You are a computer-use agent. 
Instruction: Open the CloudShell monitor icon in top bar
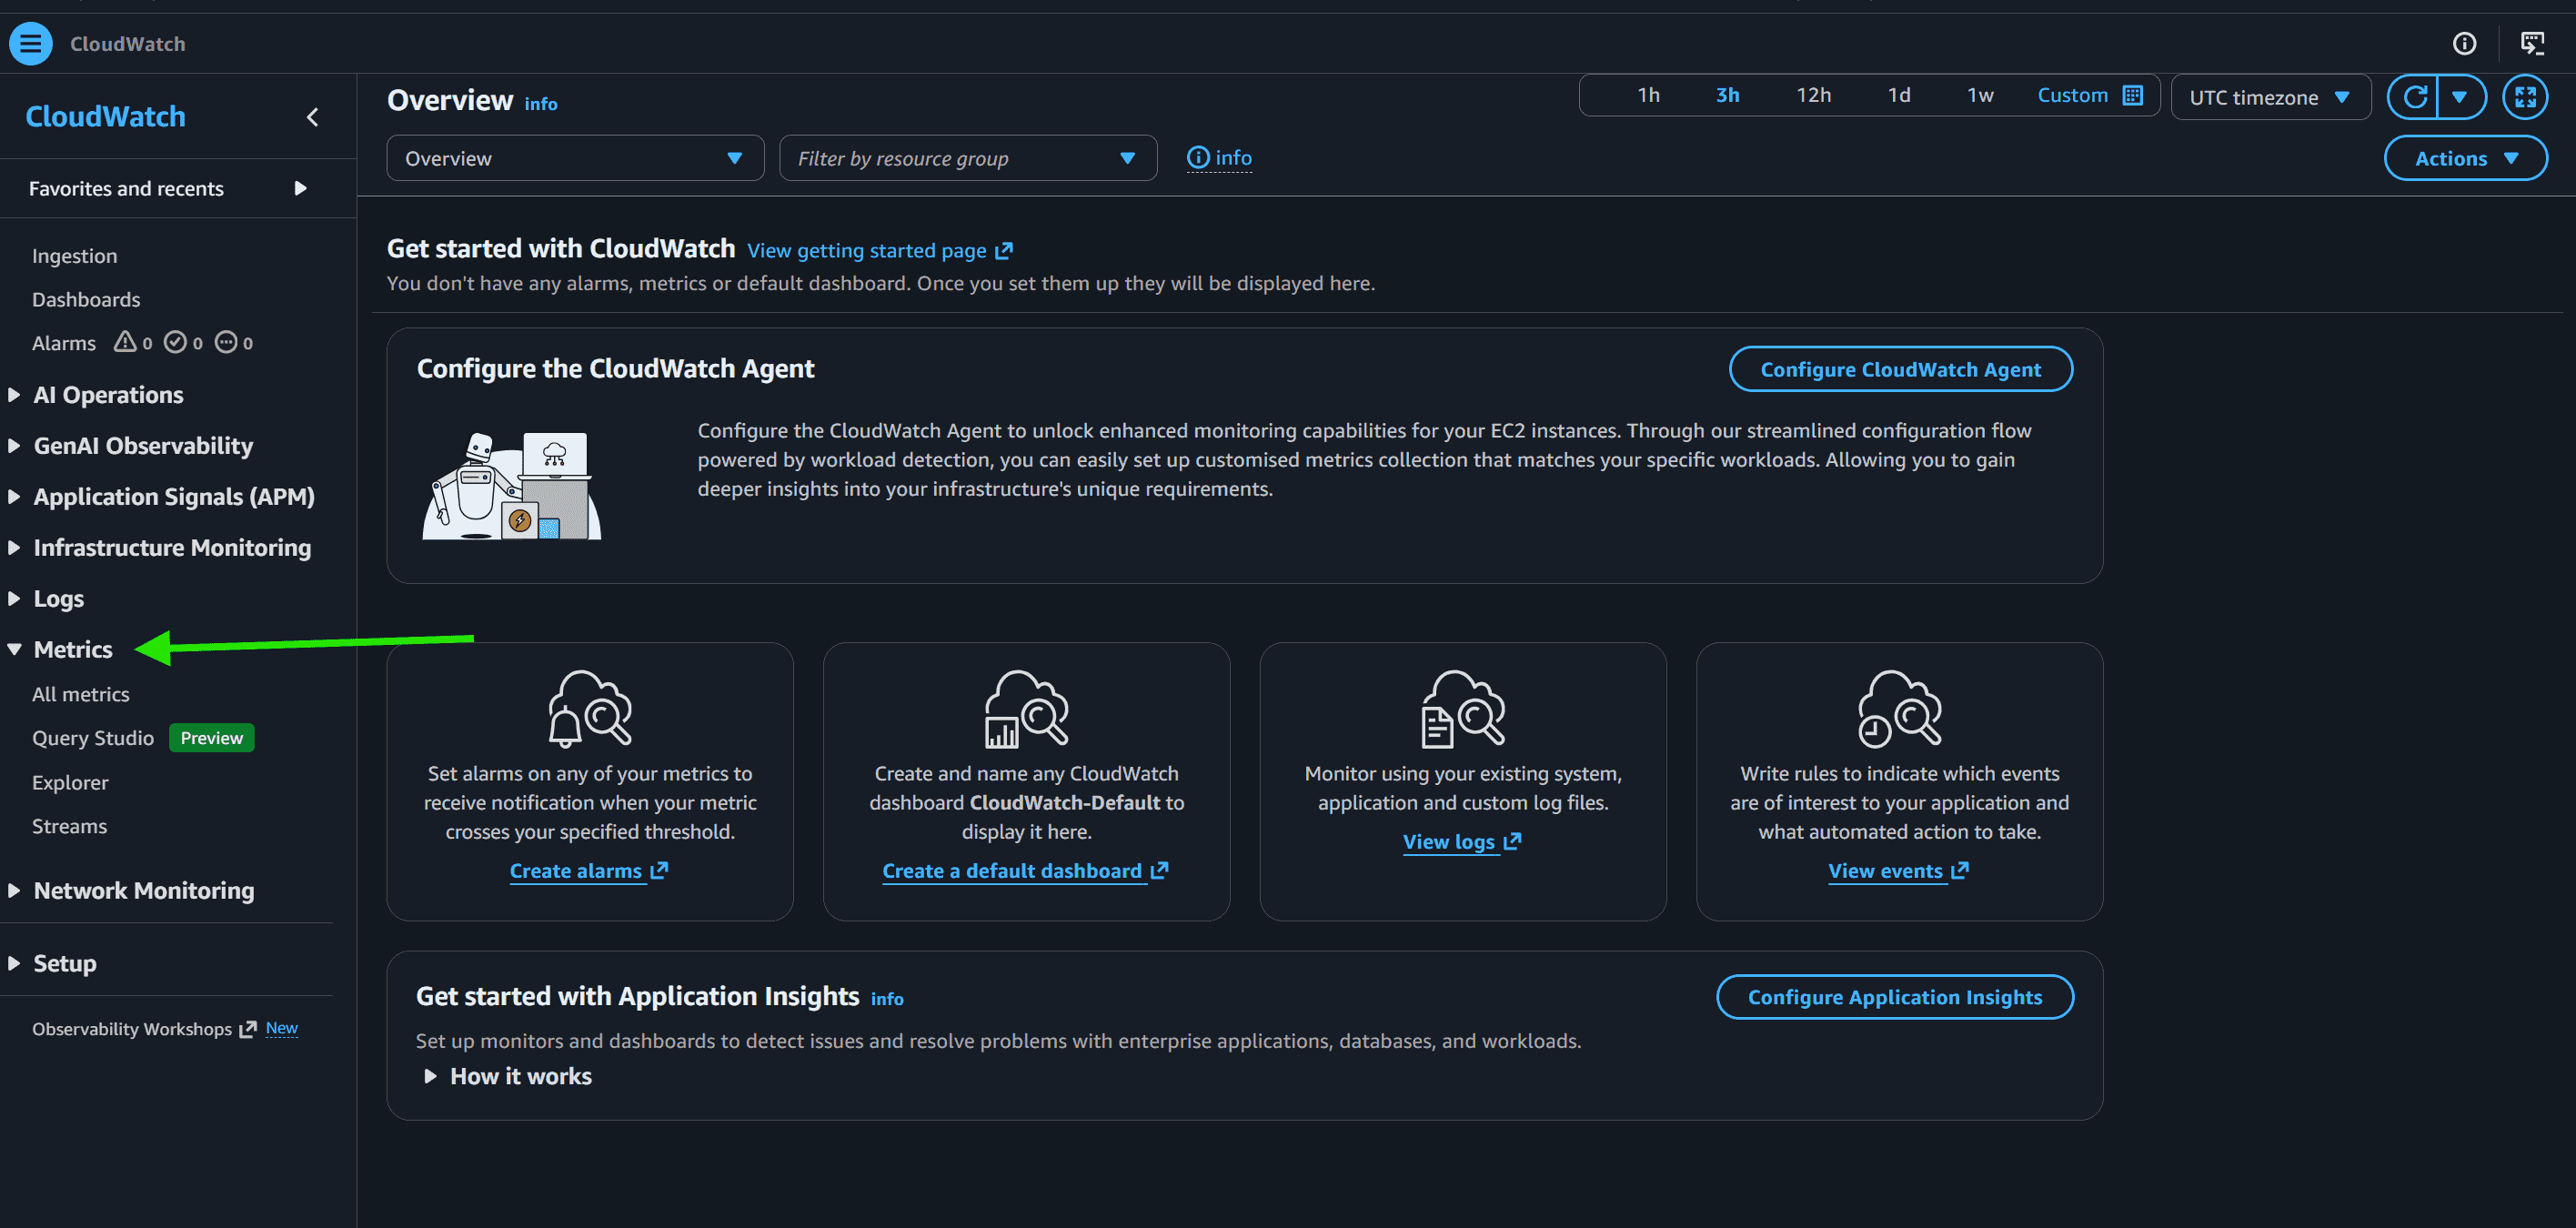click(2532, 43)
